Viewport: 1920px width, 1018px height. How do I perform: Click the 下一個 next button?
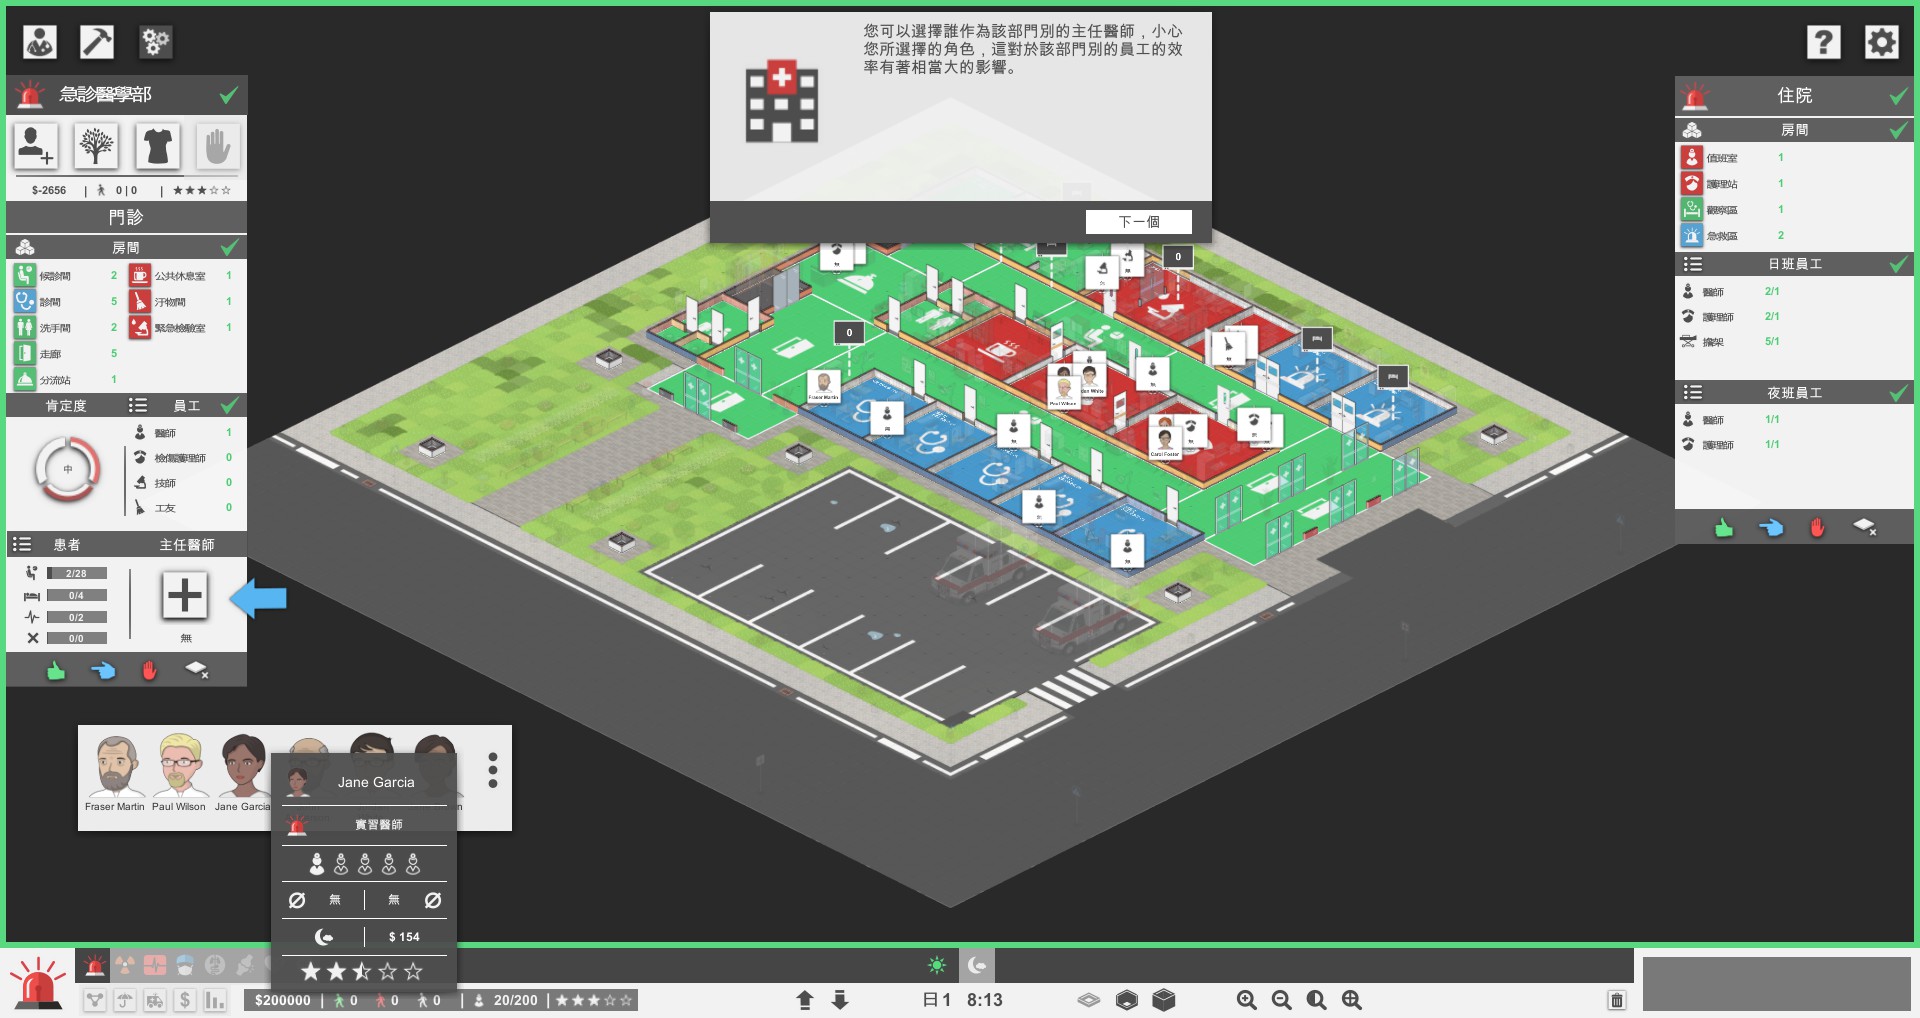[x=1139, y=222]
